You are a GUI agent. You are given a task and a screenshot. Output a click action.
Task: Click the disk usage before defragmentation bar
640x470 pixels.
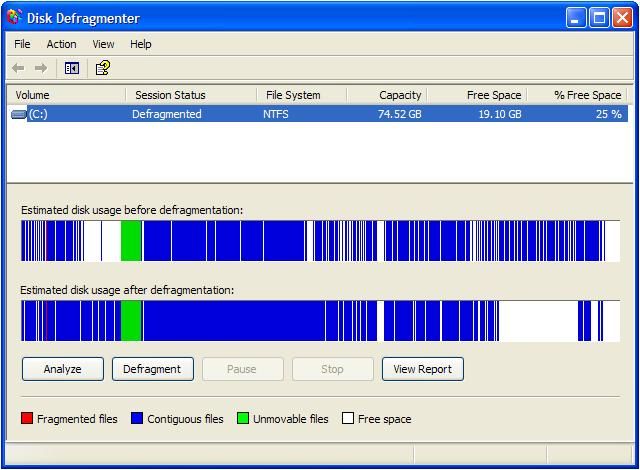pyautogui.click(x=320, y=241)
